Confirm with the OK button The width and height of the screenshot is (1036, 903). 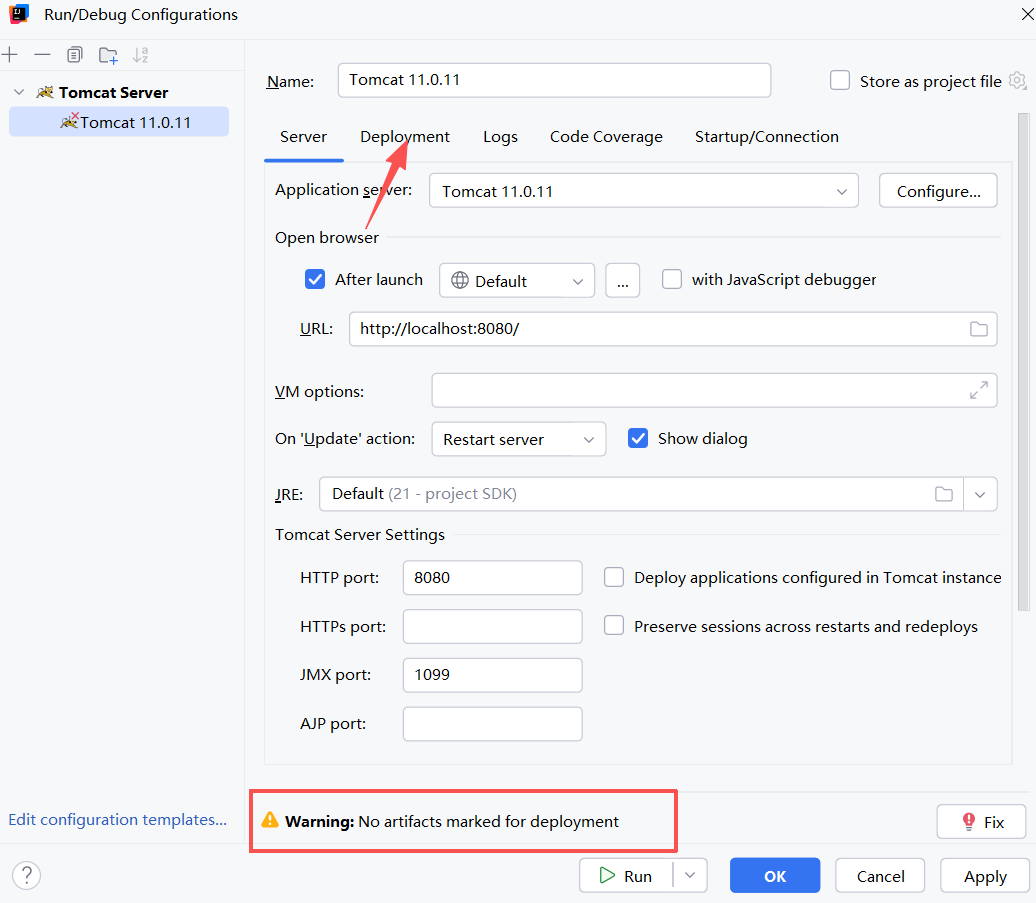[775, 875]
